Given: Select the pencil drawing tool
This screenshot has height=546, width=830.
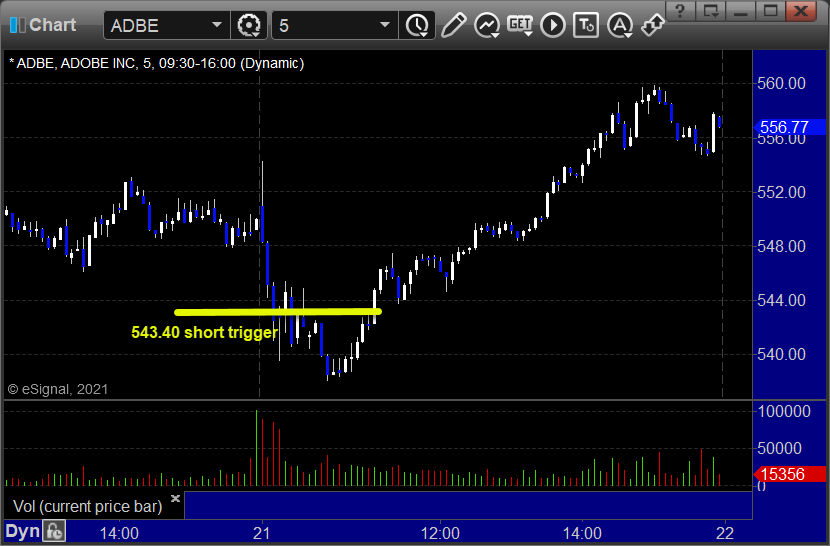Looking at the screenshot, I should click(x=453, y=25).
